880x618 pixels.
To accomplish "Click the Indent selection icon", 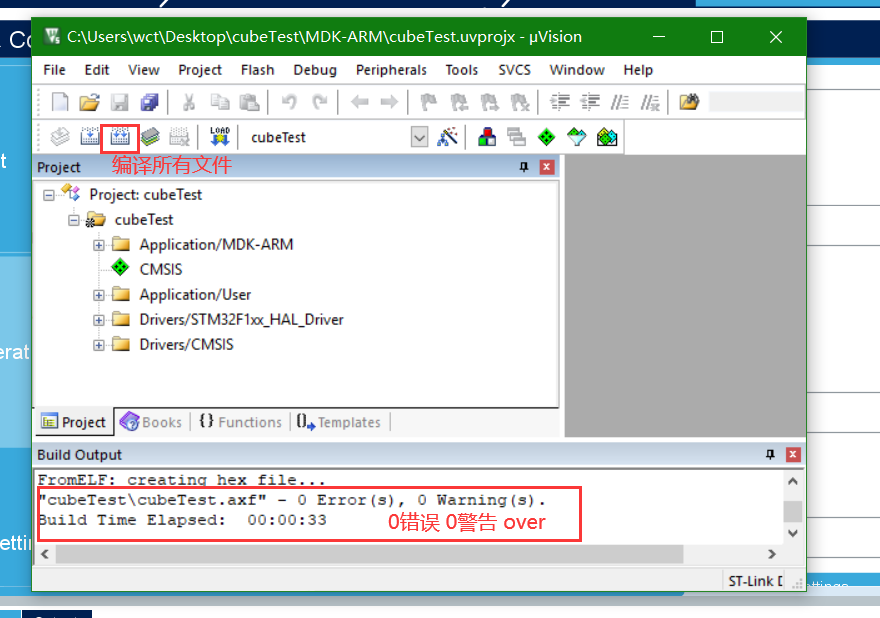I will tap(560, 102).
